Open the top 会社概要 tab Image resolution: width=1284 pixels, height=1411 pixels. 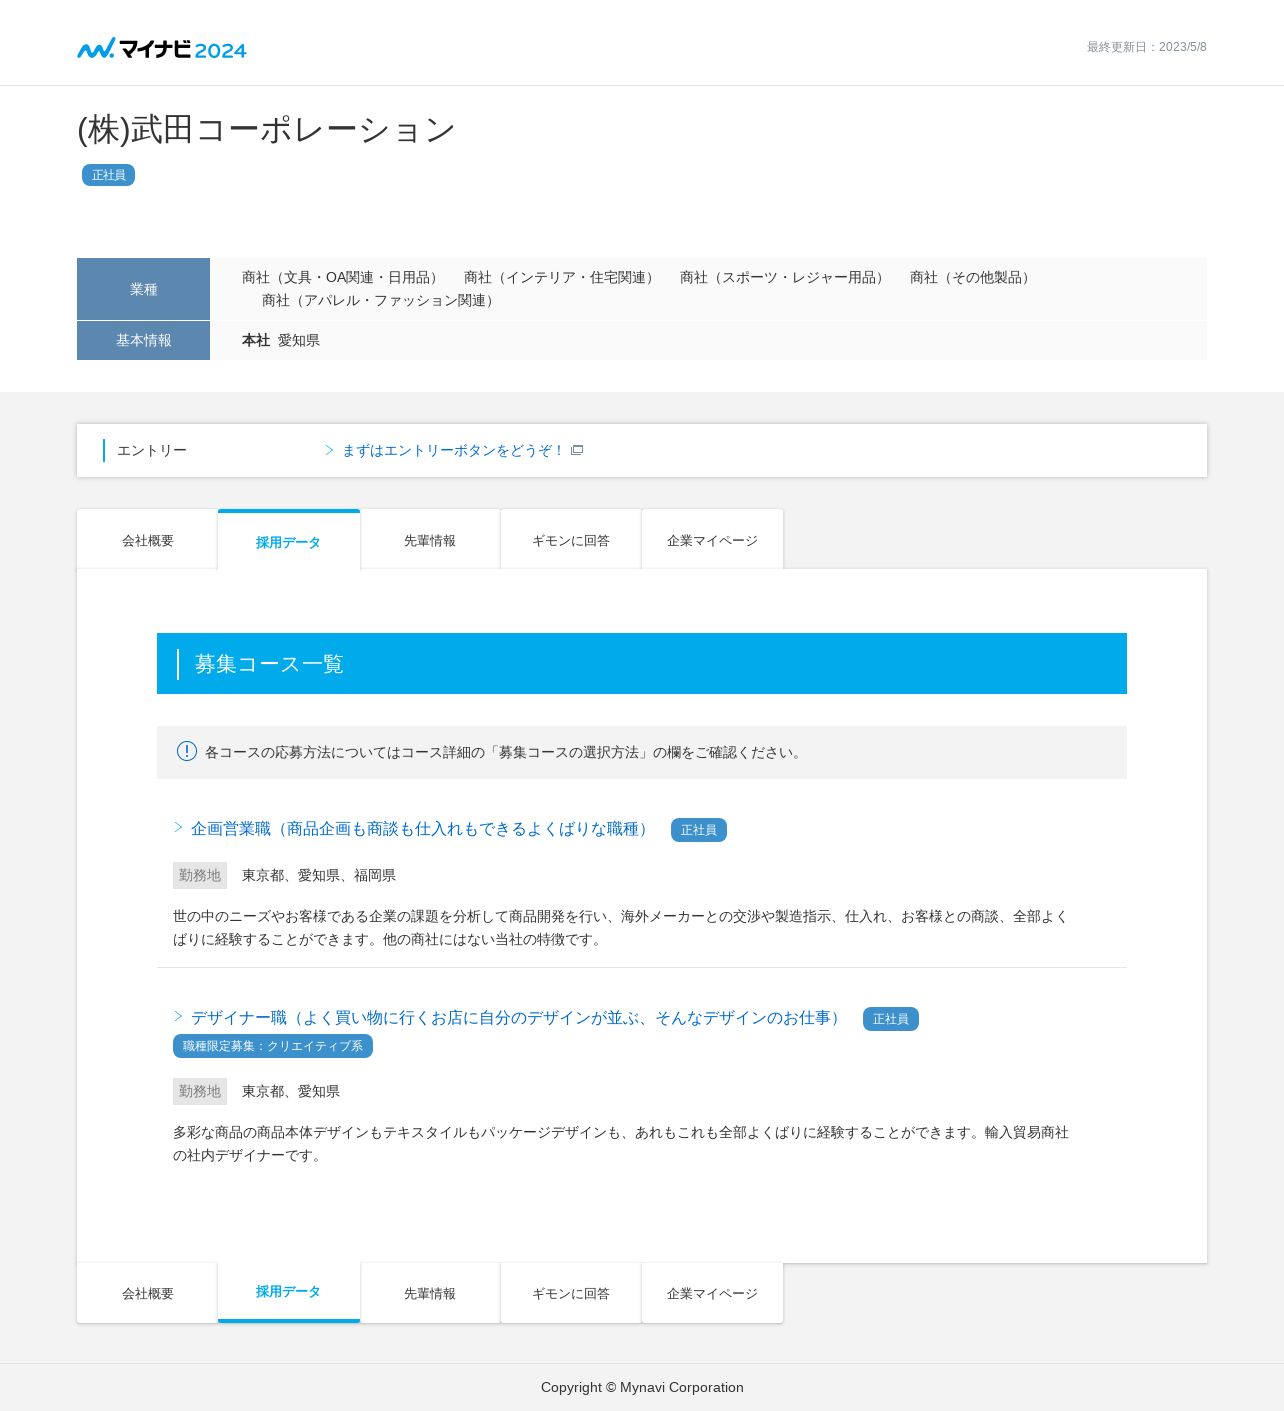pos(148,540)
